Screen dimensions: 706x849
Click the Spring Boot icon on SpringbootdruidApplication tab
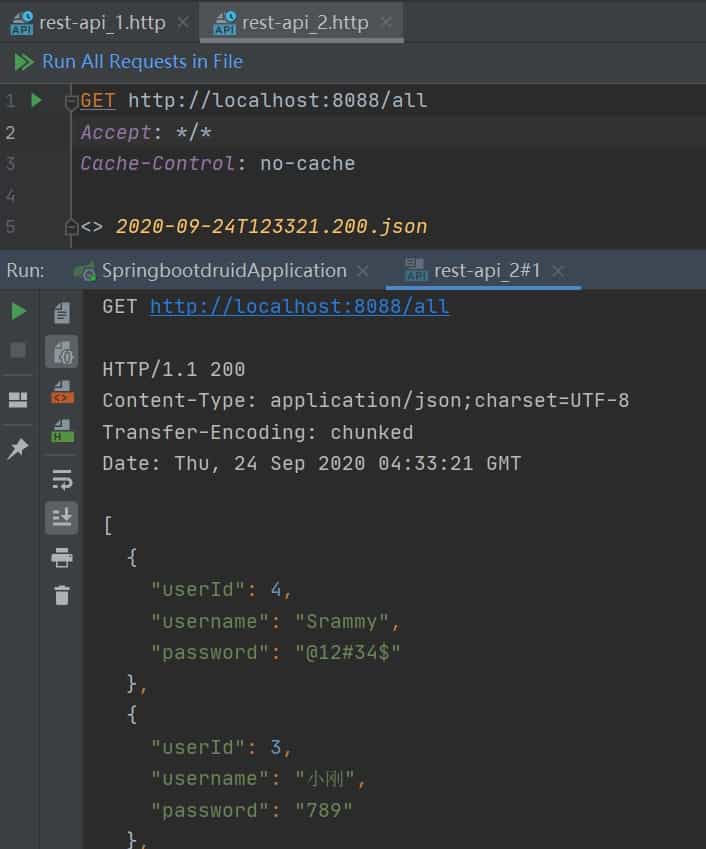85,271
